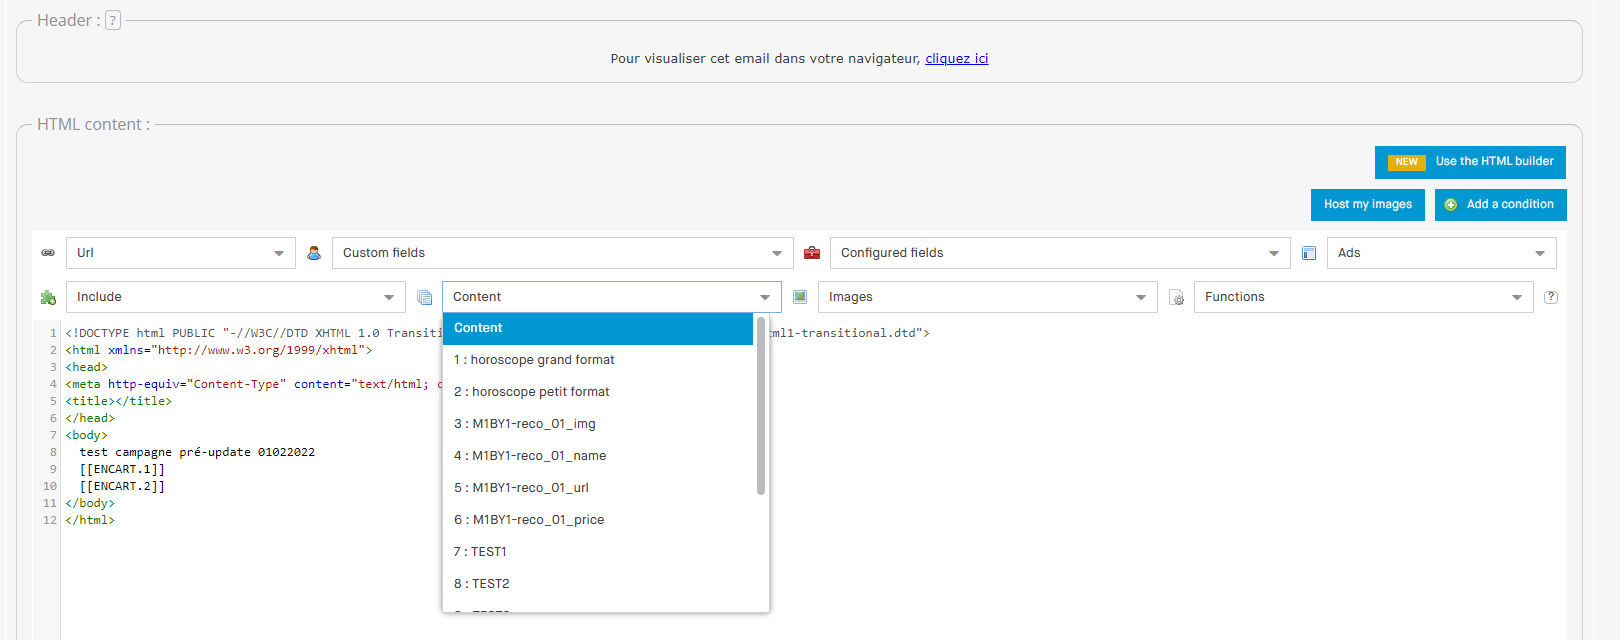This screenshot has height=640, width=1620.
Task: Click the help question mark after Functions
Action: point(1551,297)
